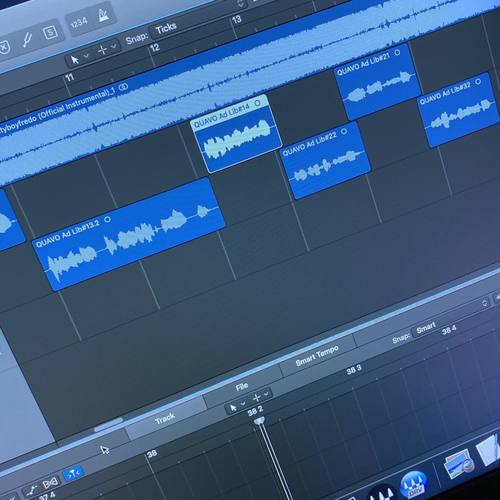Select the pointer tool in tracks toolbar
Screen dimensions: 500x500
75,60
